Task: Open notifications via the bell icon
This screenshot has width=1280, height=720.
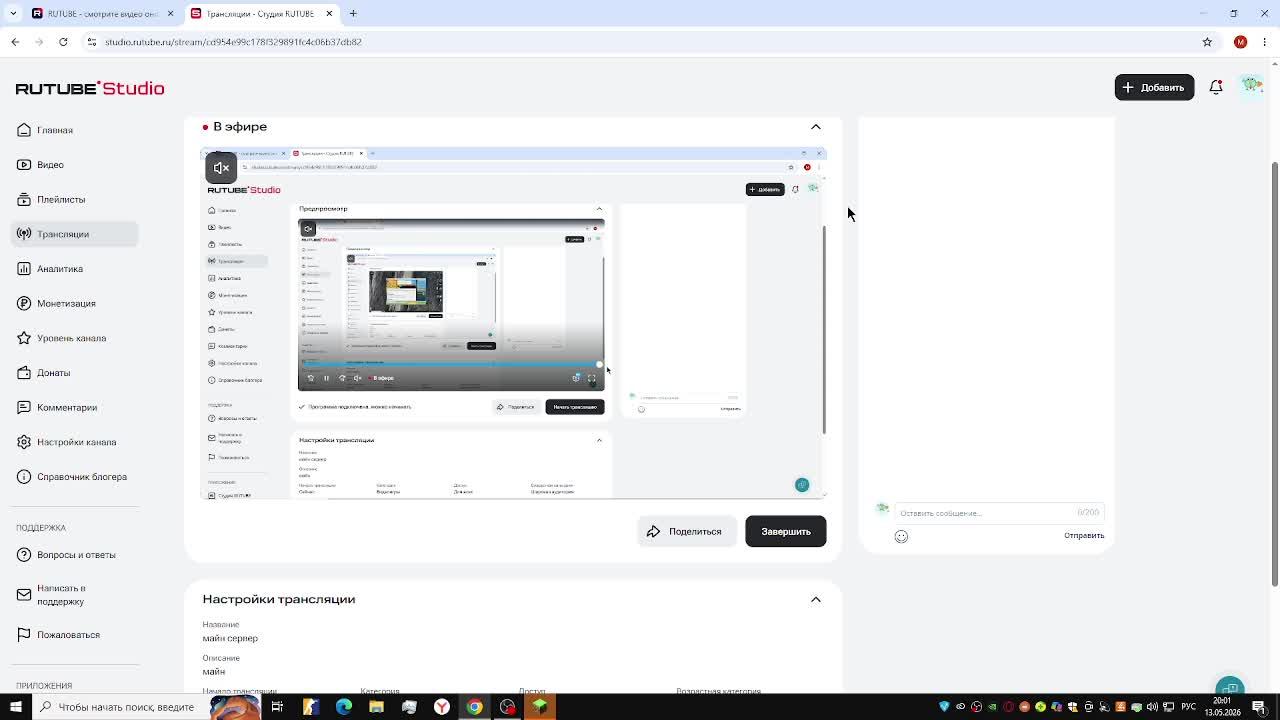Action: click(x=1216, y=87)
